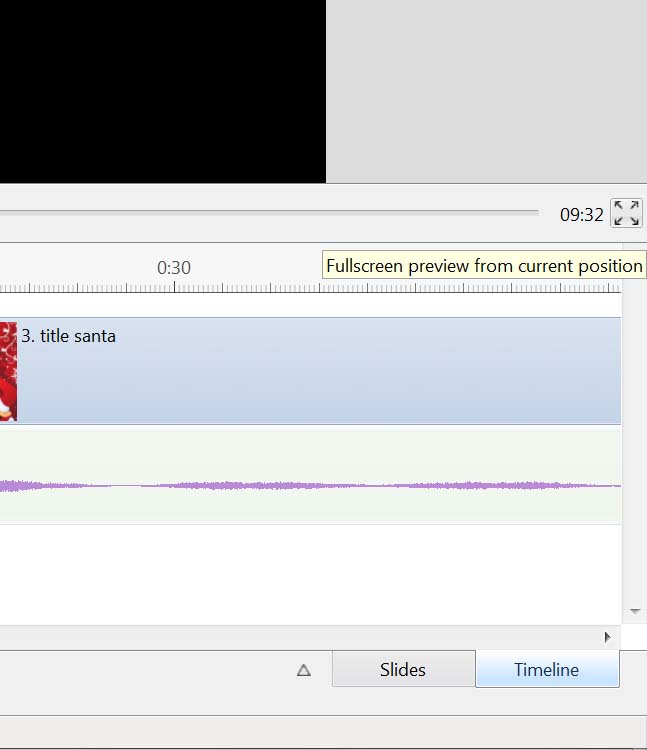Click the preview playback progress bar
The width and height of the screenshot is (647, 750).
point(269,211)
